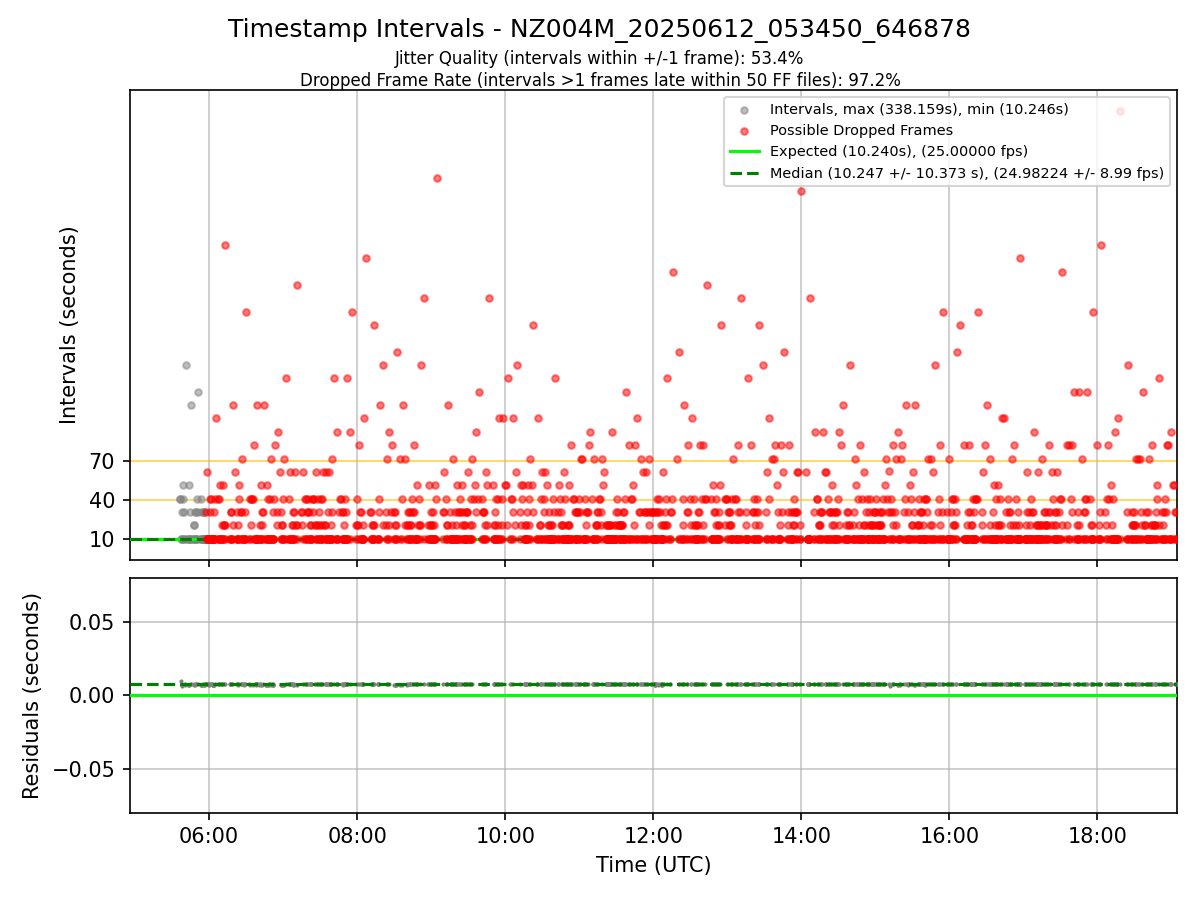Click the dashed green line sample in the legend
Image resolution: width=1200 pixels, height=900 pixels.
click(744, 173)
